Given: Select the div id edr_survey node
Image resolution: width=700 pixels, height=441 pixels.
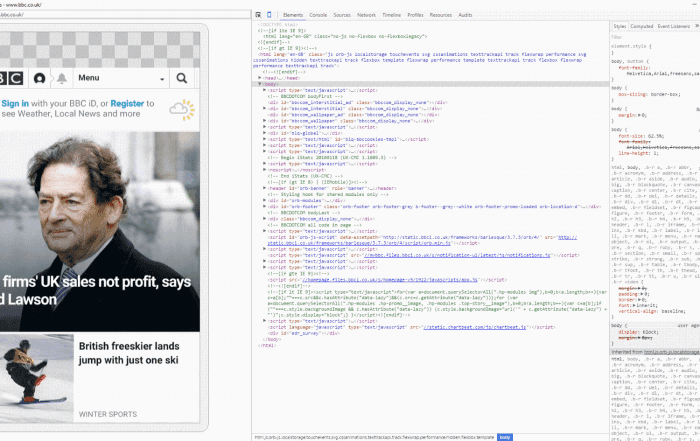Looking at the screenshot, I should 303,333.
